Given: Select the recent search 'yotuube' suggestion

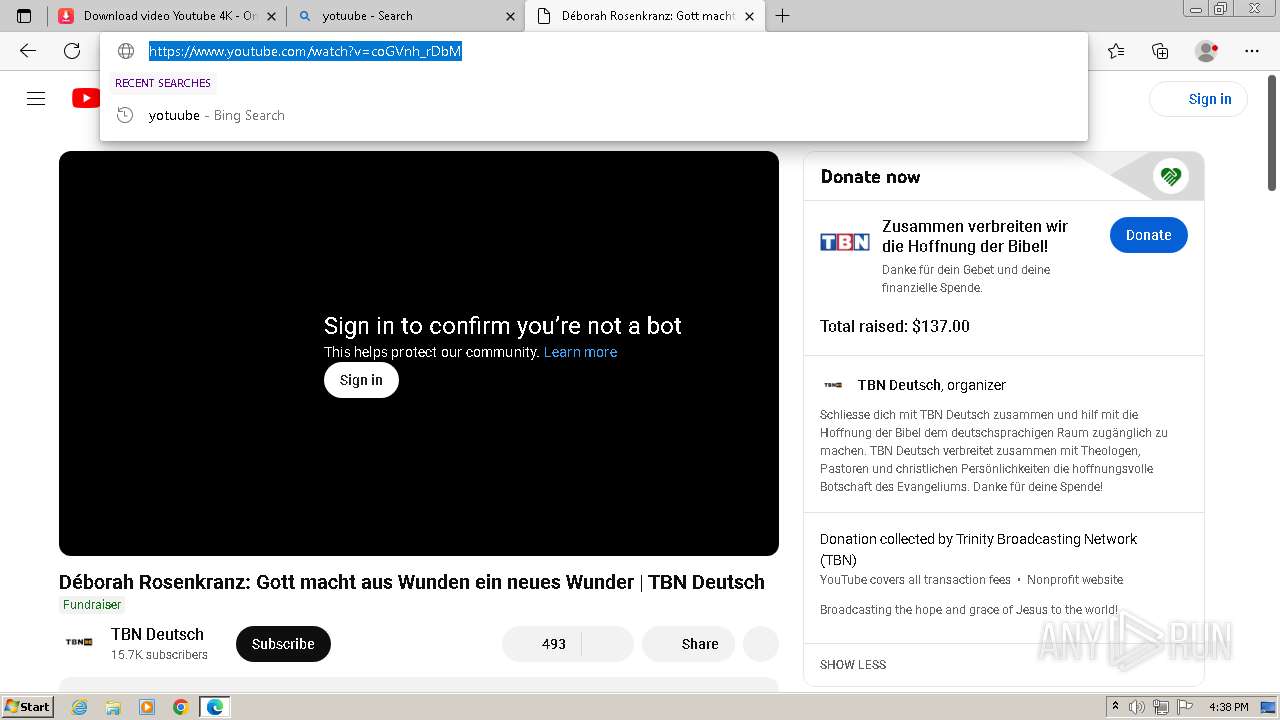Looking at the screenshot, I should (594, 115).
